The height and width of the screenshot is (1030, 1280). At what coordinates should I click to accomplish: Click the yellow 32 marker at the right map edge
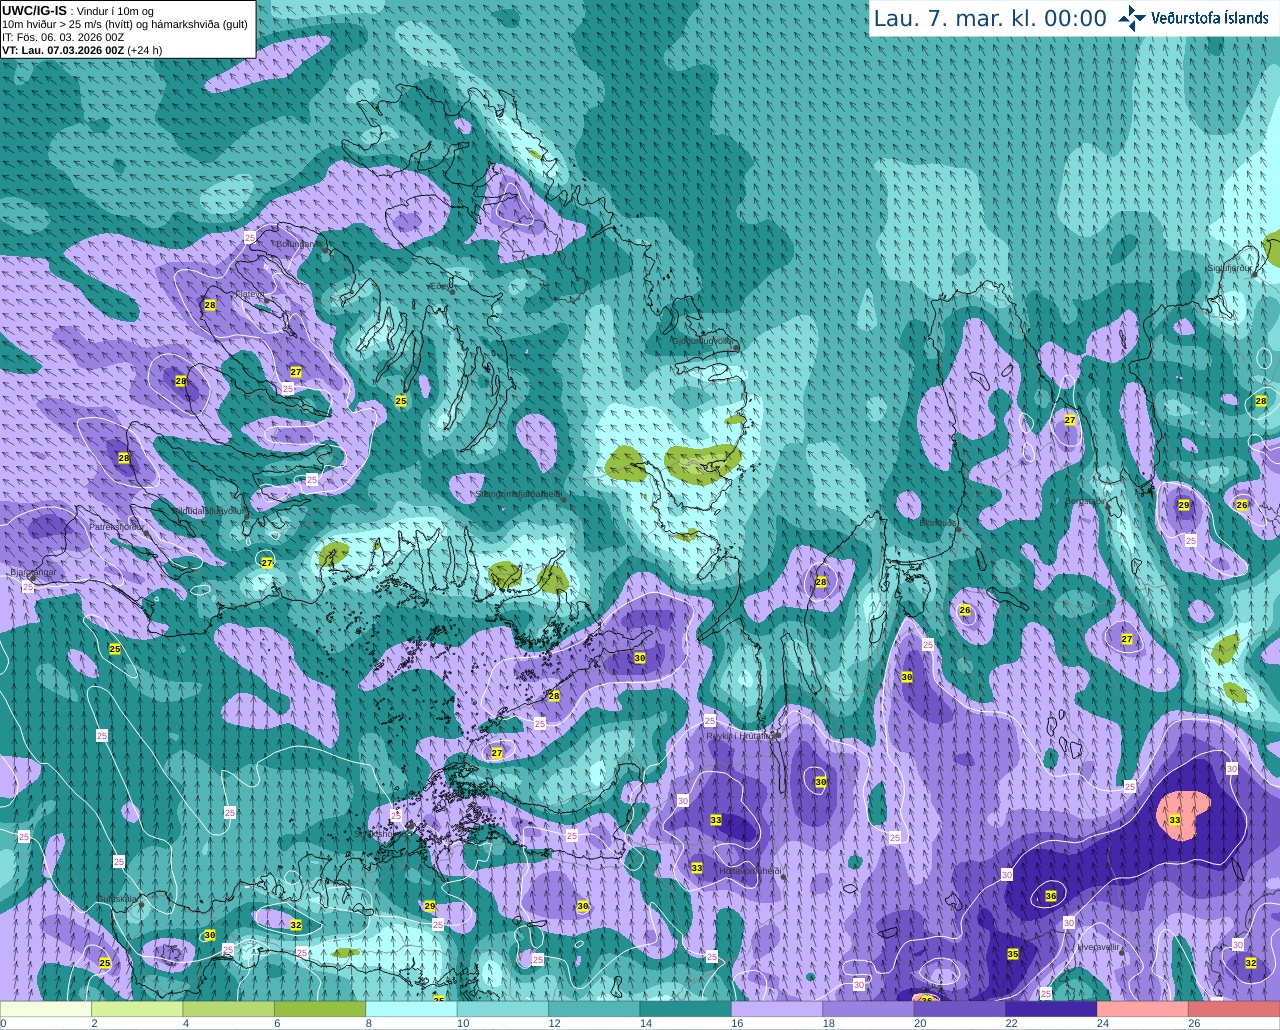tap(1251, 963)
